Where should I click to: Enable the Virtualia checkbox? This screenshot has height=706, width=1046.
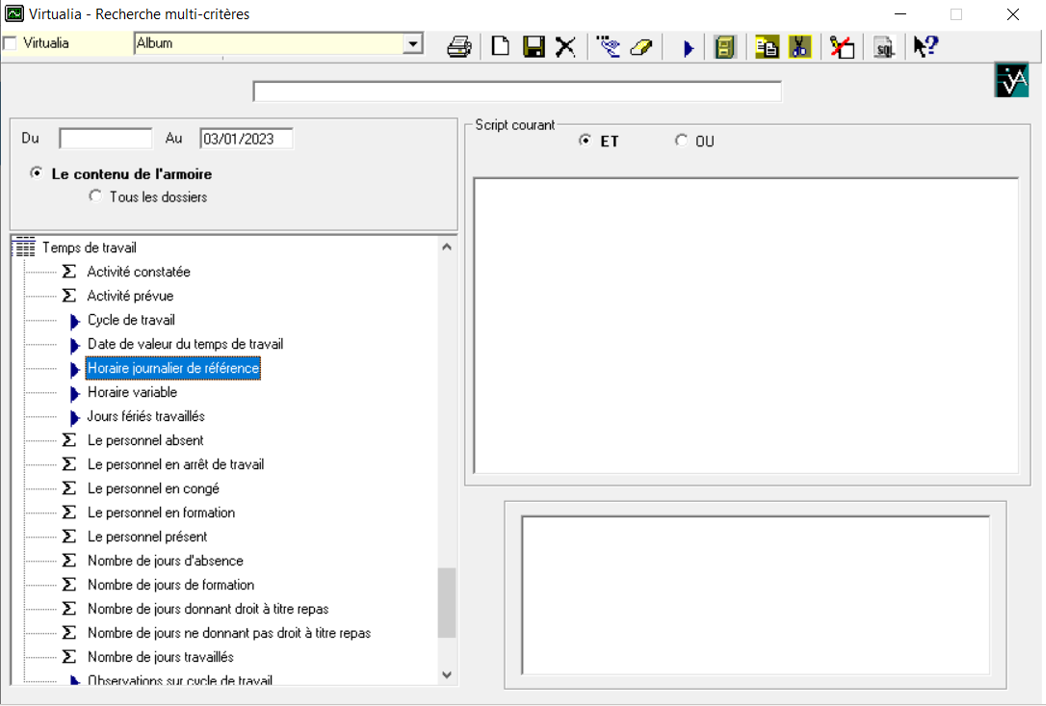pyautogui.click(x=11, y=43)
